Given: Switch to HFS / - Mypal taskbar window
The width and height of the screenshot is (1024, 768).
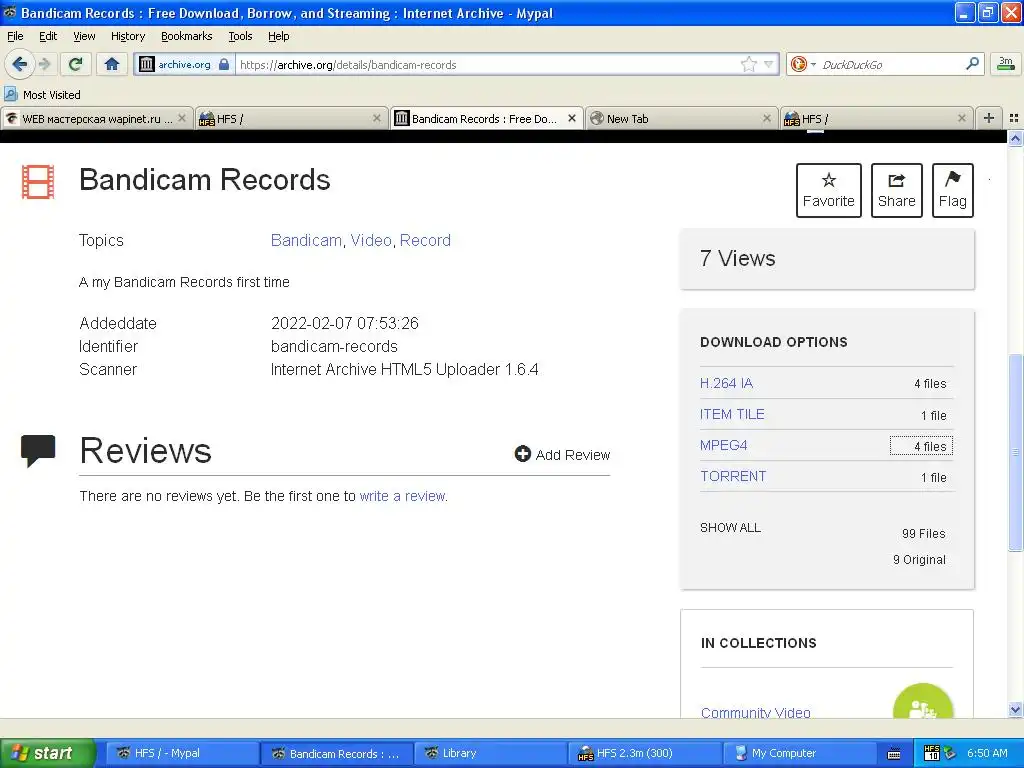Looking at the screenshot, I should [181, 753].
